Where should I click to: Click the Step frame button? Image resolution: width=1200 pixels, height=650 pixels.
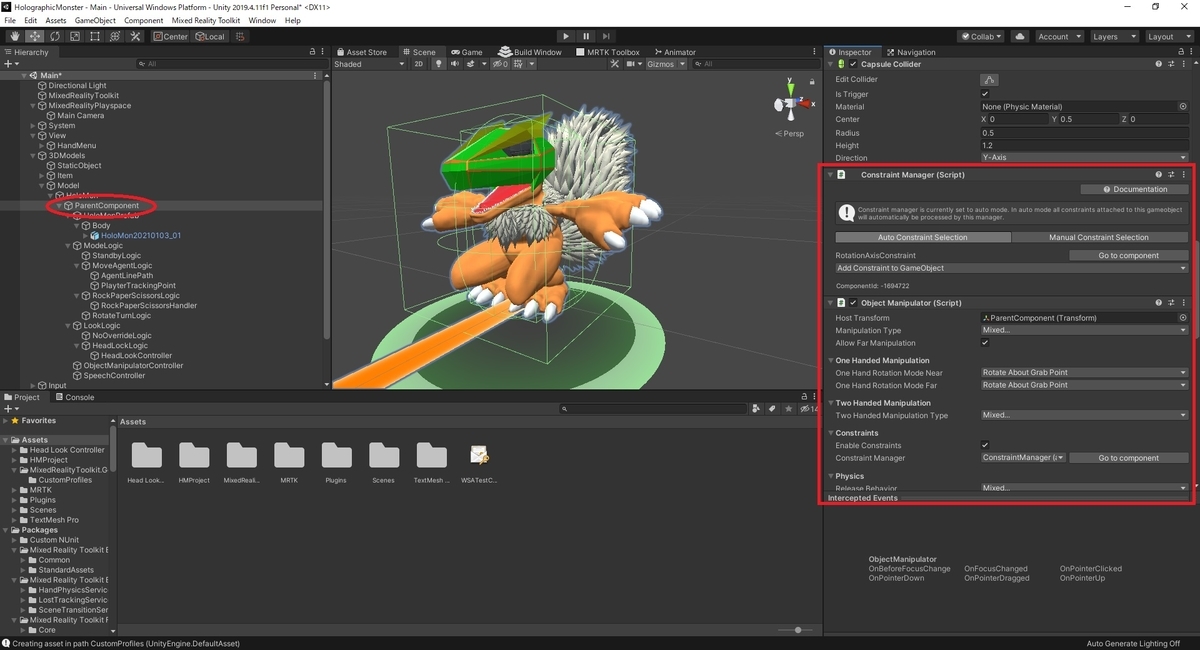[606, 36]
